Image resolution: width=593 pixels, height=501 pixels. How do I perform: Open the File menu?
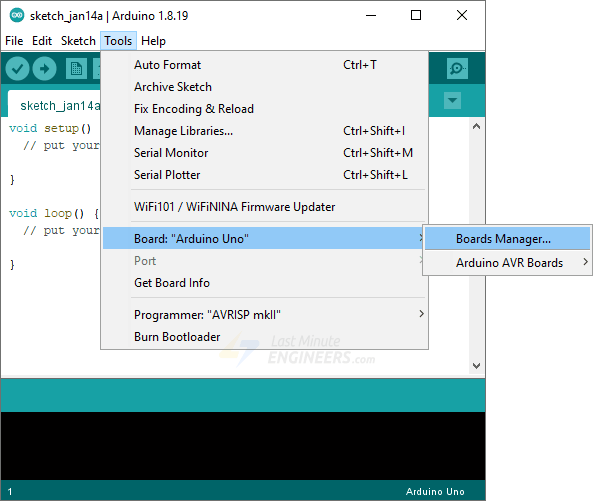tap(14, 41)
